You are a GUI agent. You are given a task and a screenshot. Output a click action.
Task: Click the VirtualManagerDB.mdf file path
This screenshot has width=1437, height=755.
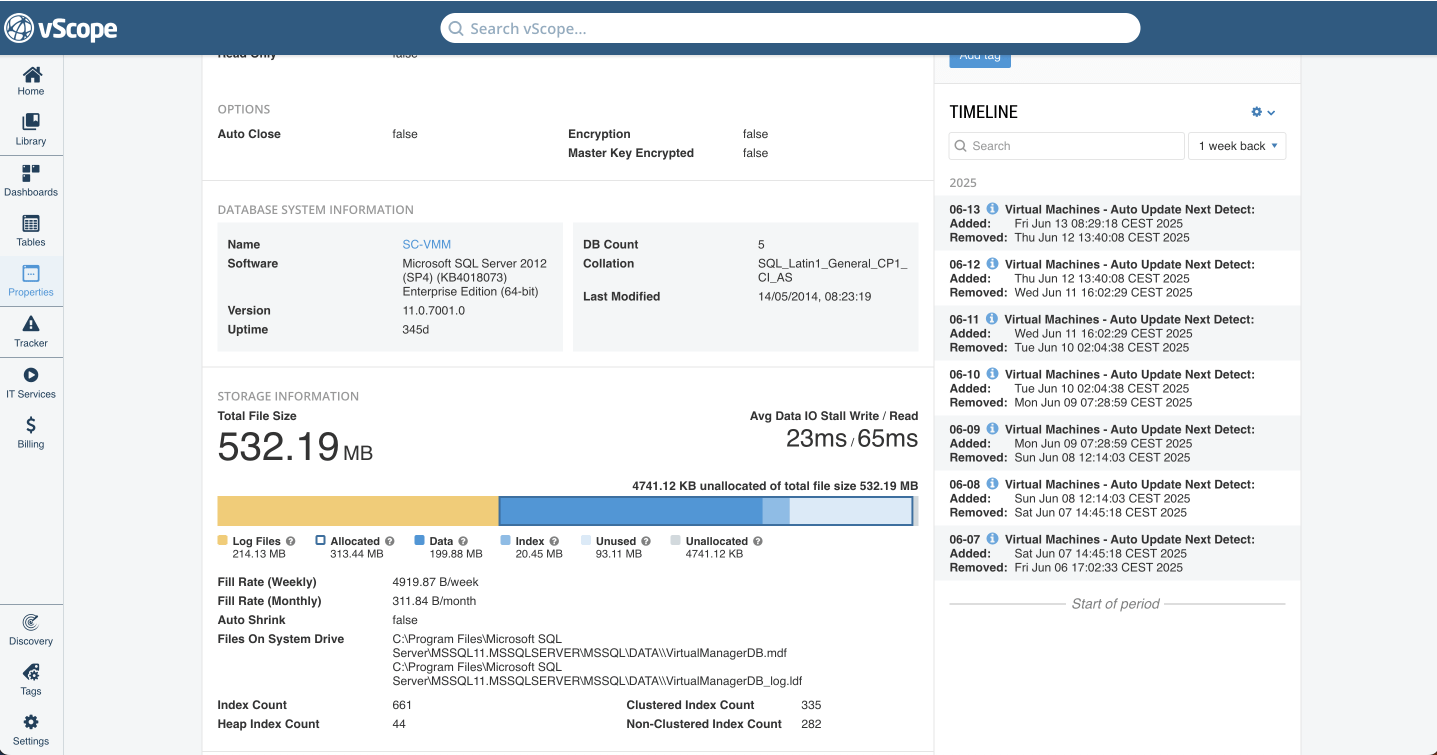pyautogui.click(x=589, y=646)
